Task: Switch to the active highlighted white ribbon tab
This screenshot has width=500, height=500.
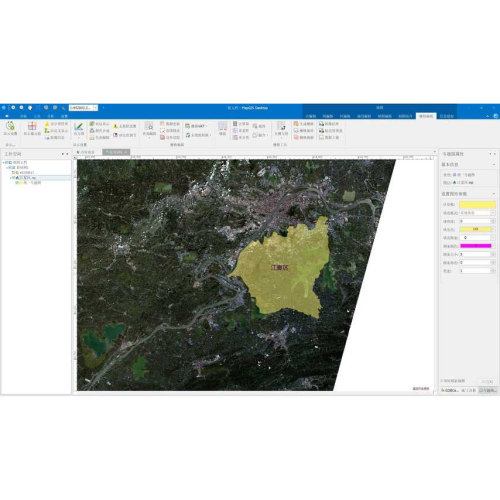Action: [x=426, y=116]
